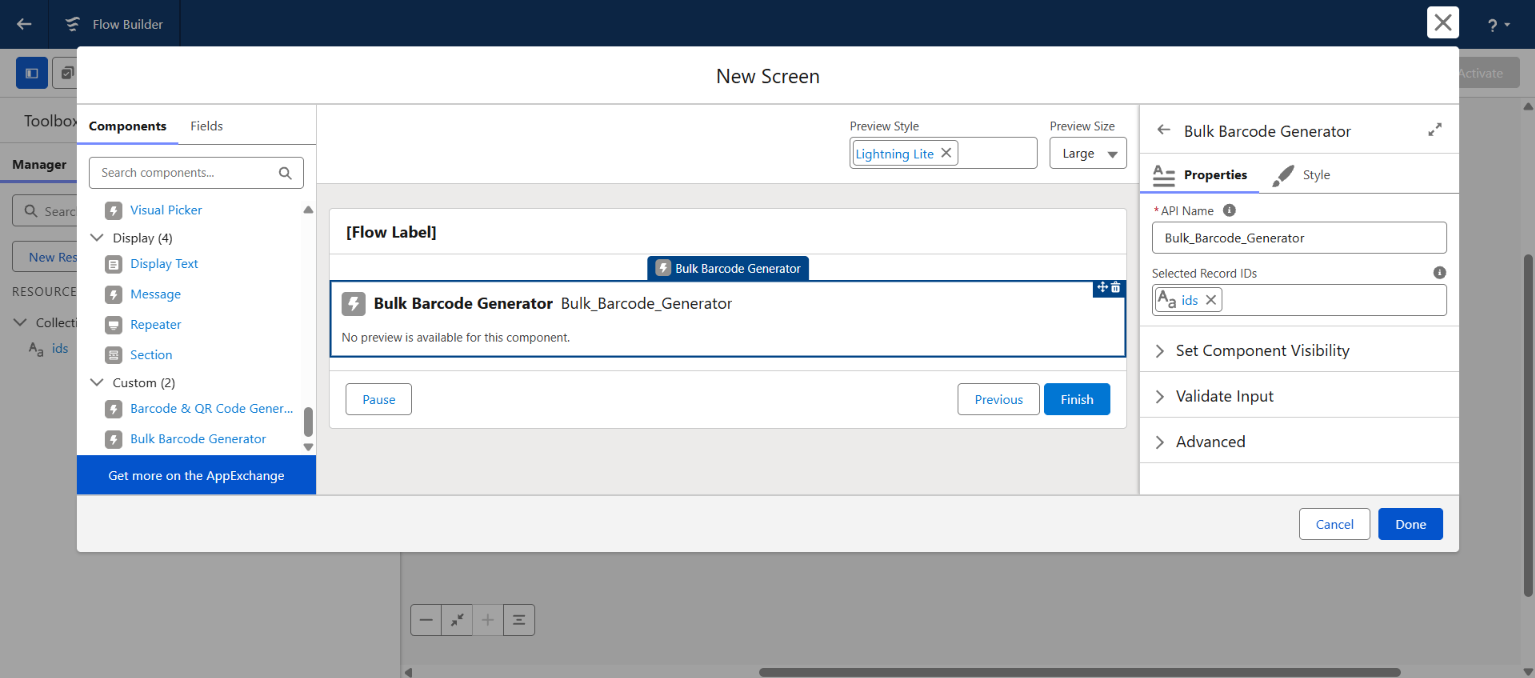Collapse the Custom (2) group

(x=97, y=383)
